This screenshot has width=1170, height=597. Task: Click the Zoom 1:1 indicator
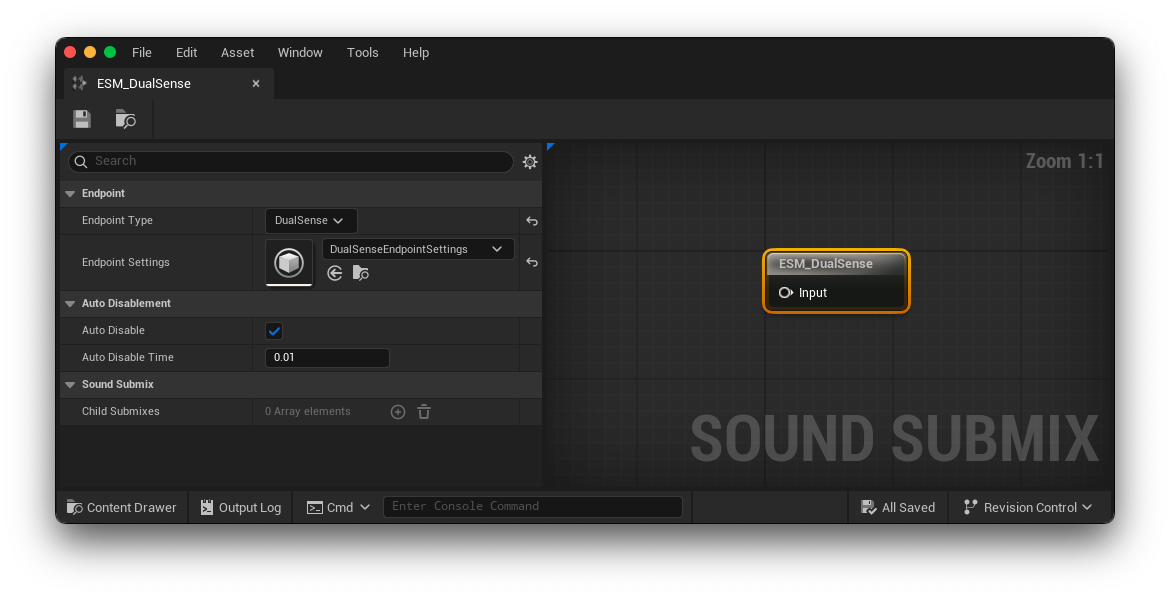coord(1064,161)
